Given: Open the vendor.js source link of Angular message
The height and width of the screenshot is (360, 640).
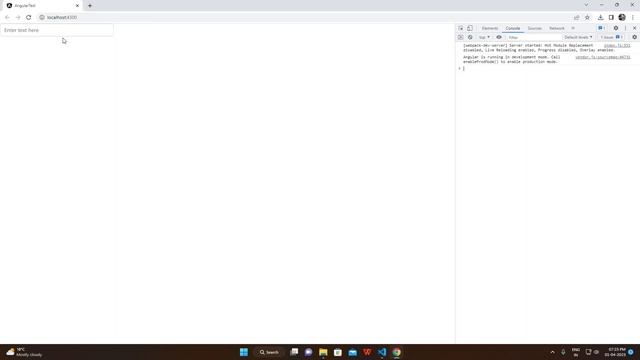Looking at the screenshot, I should (603, 58).
